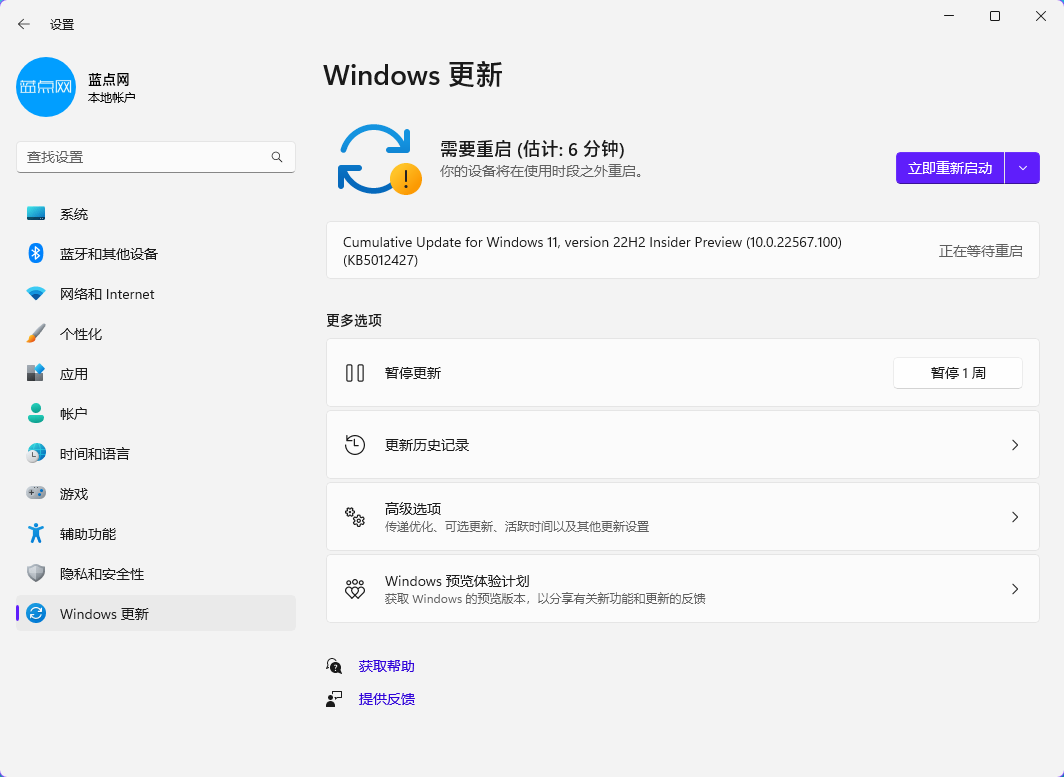The image size is (1064, 777).
Task: Click the 帐户 person icon
Action: (34, 413)
